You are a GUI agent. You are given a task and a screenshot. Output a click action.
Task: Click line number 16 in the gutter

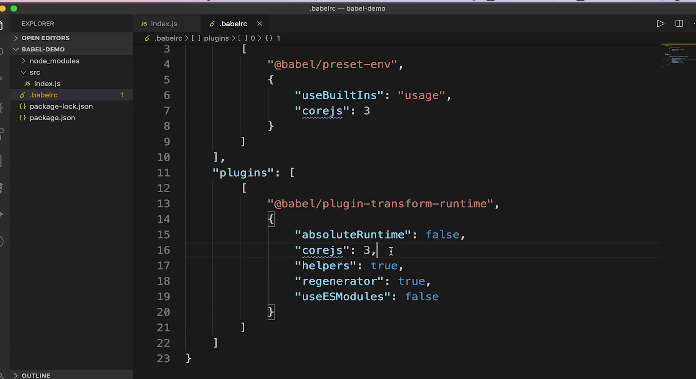pyautogui.click(x=163, y=250)
